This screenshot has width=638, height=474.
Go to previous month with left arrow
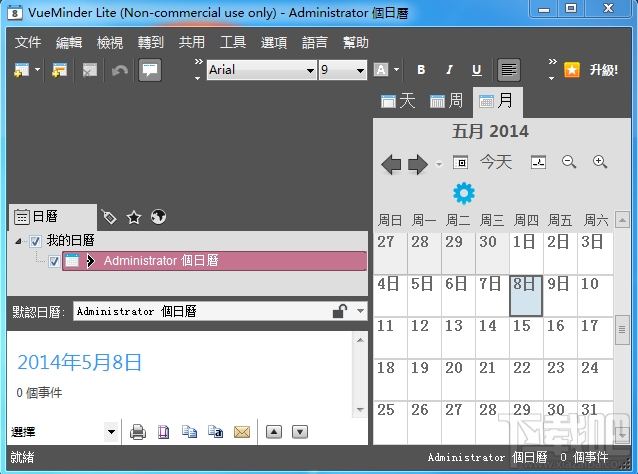(391, 164)
